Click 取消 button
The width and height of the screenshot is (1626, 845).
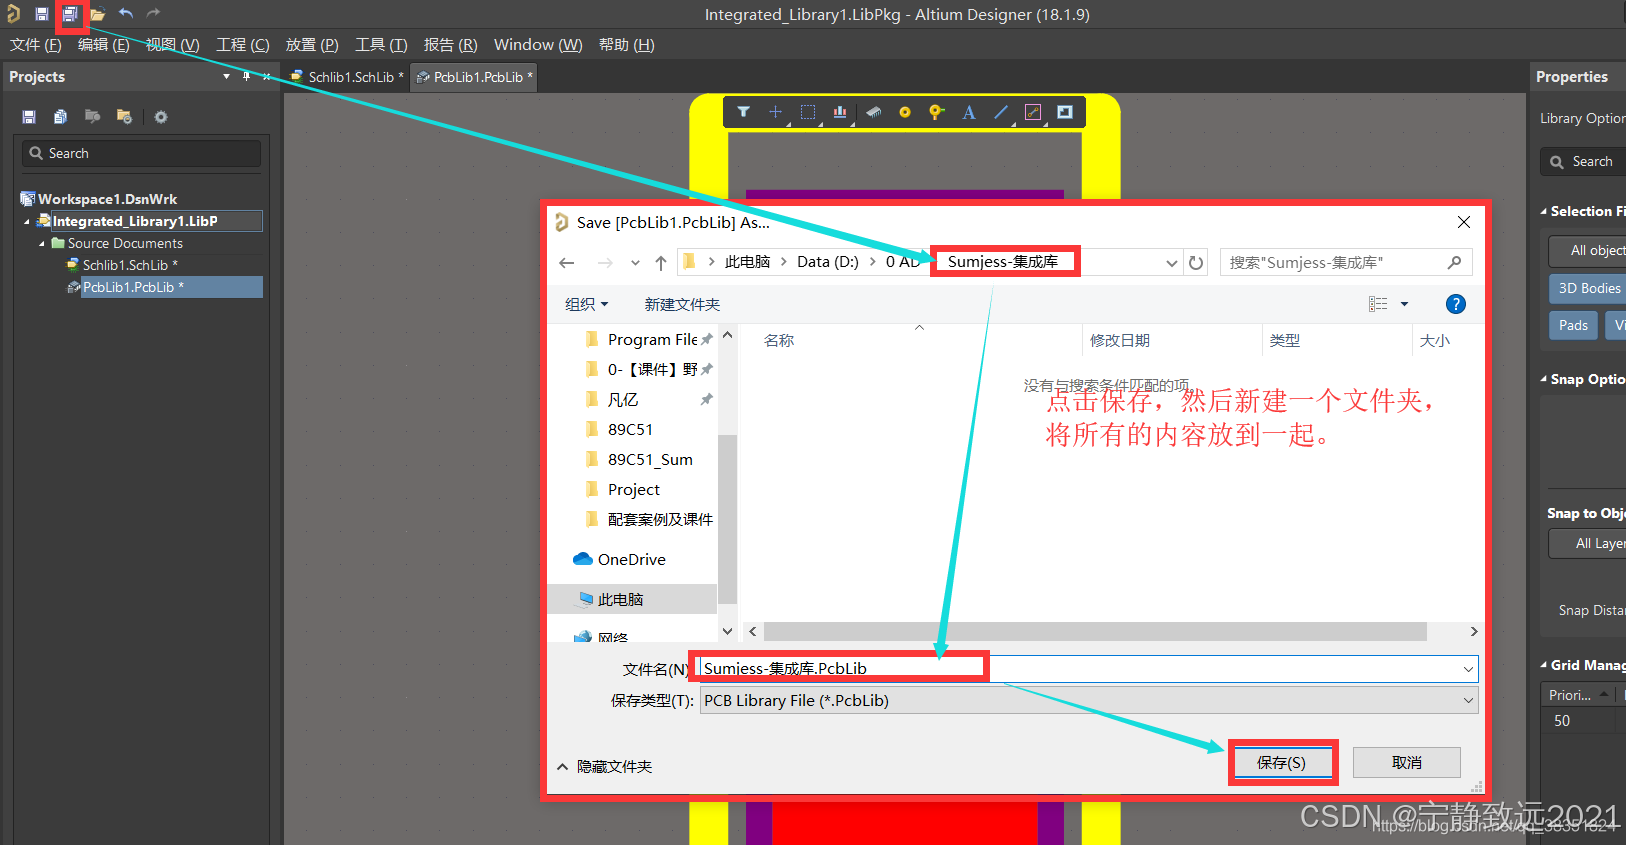click(1407, 763)
